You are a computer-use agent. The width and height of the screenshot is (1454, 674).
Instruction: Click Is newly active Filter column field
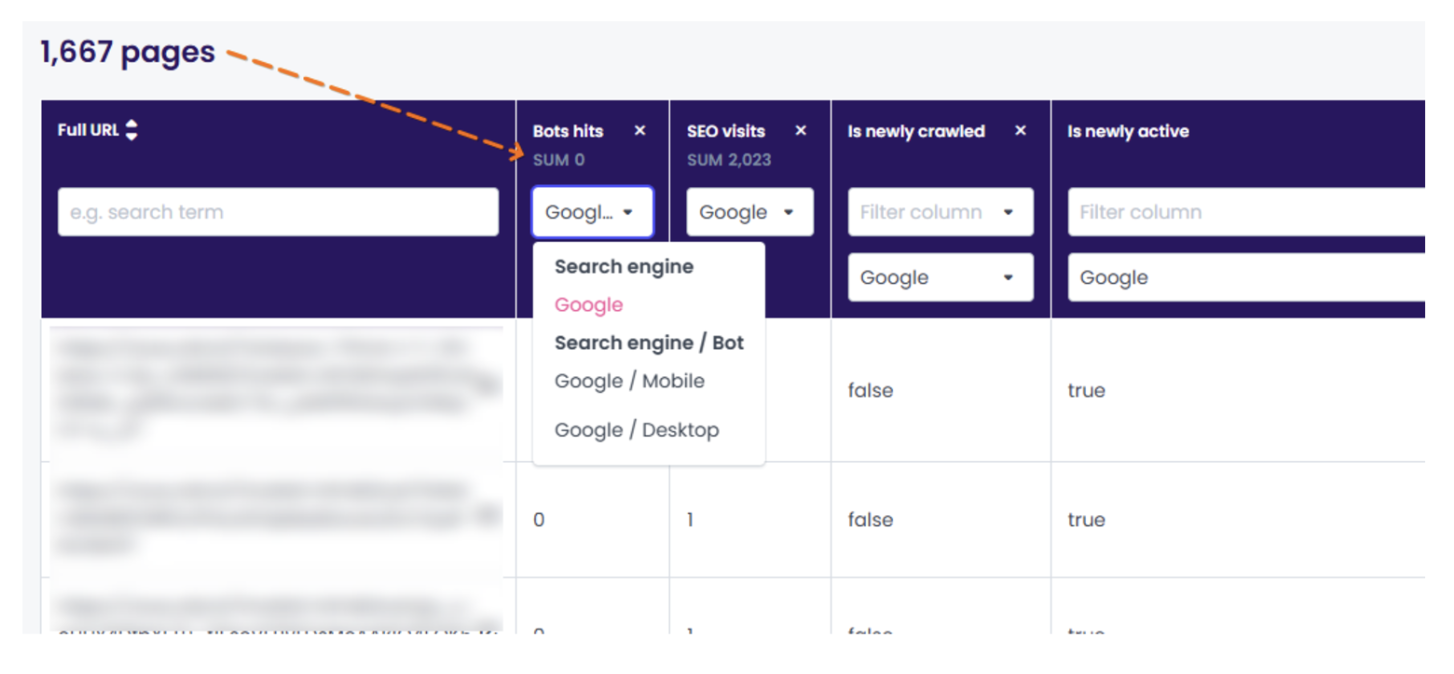tap(1247, 212)
